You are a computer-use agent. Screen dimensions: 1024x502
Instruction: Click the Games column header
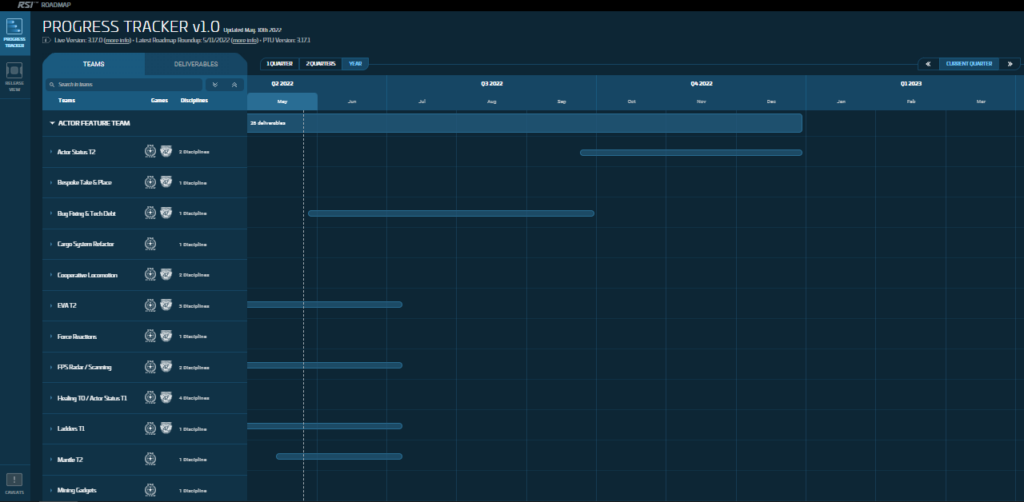159,101
